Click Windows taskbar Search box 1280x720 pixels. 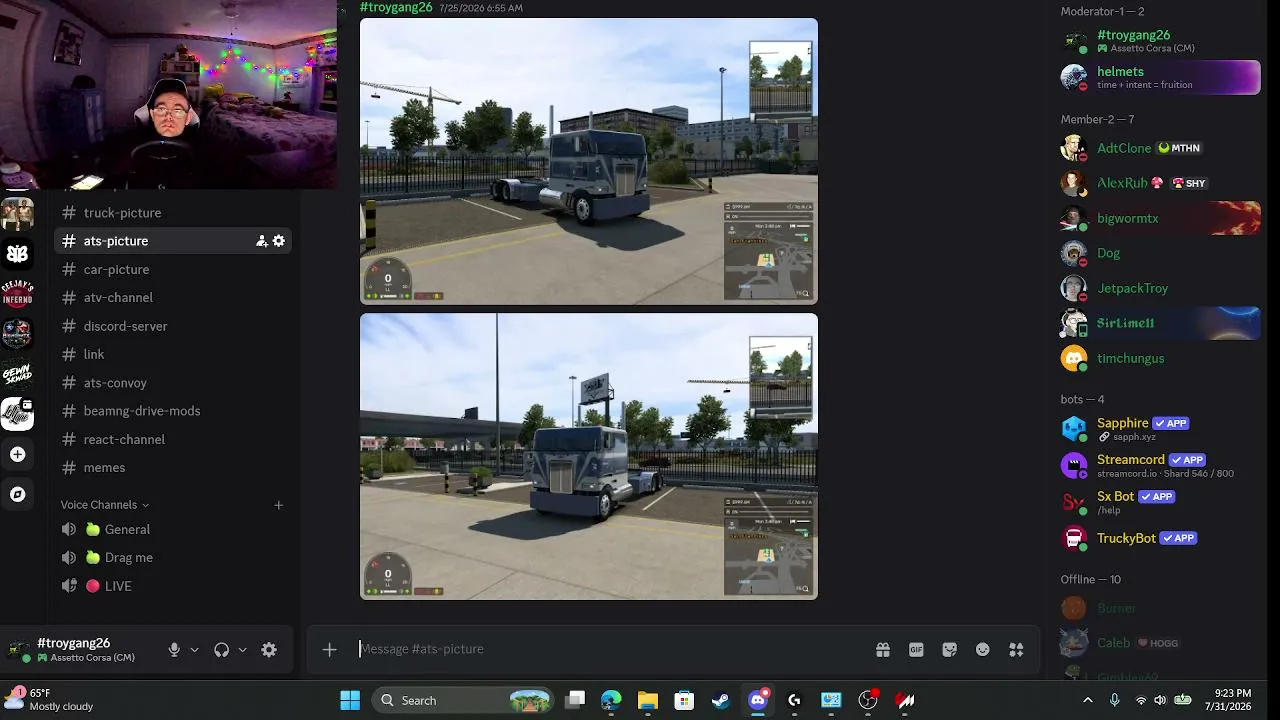[x=463, y=700]
